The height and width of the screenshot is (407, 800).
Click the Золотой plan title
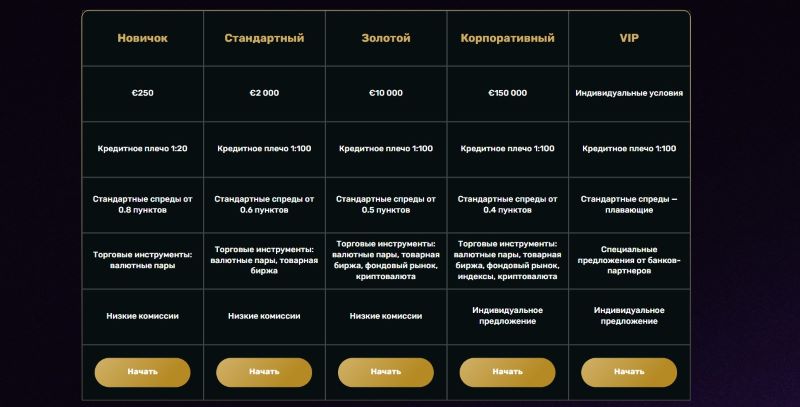(385, 38)
